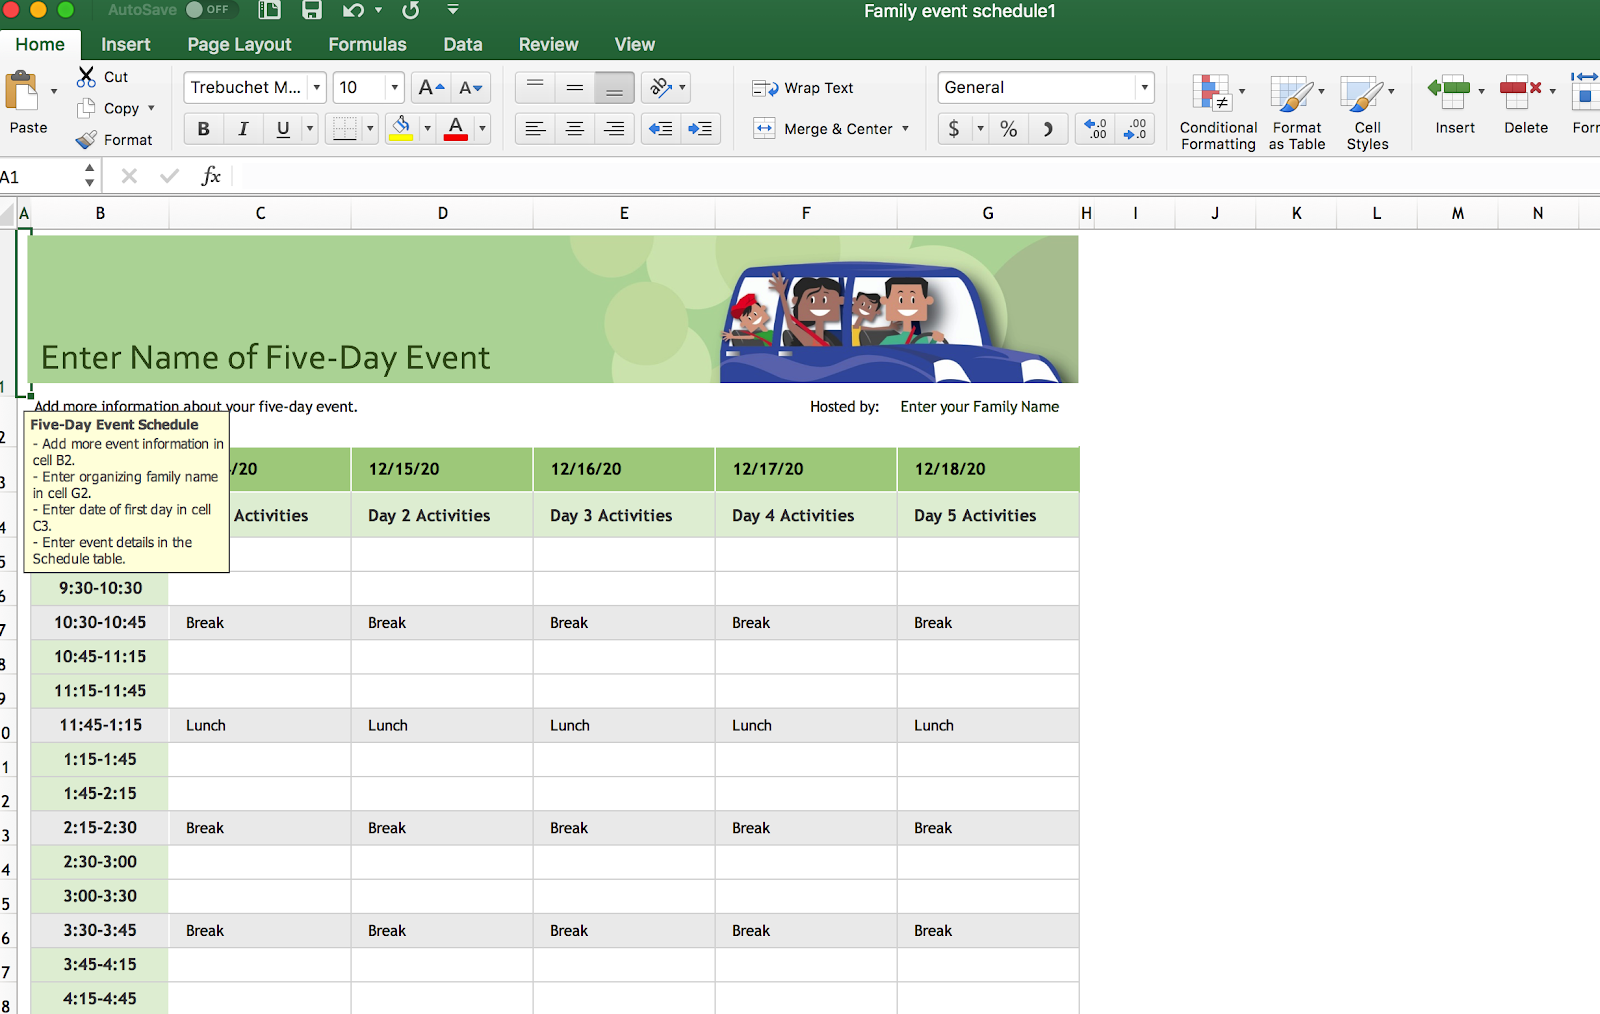The width and height of the screenshot is (1600, 1014).
Task: Select column G header
Action: coord(988,213)
